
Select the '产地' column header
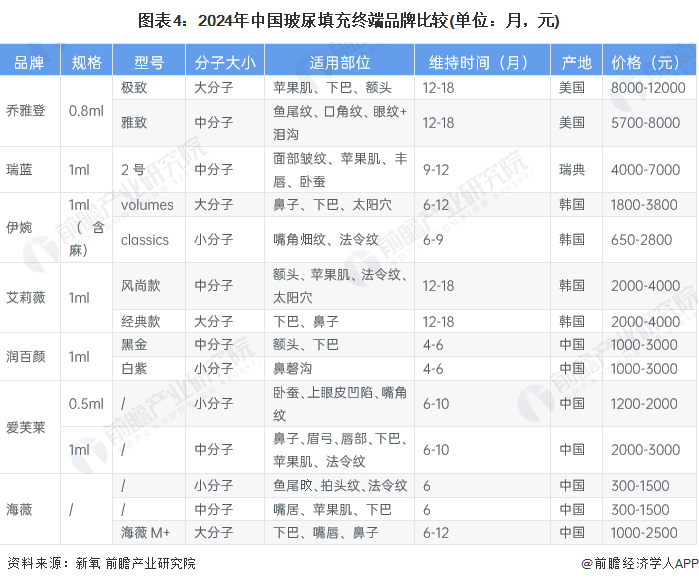point(576,62)
